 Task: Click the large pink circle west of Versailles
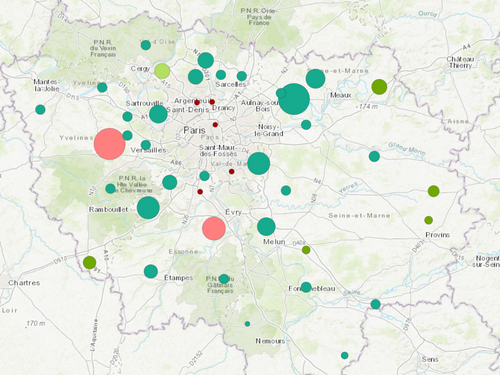coord(110,144)
